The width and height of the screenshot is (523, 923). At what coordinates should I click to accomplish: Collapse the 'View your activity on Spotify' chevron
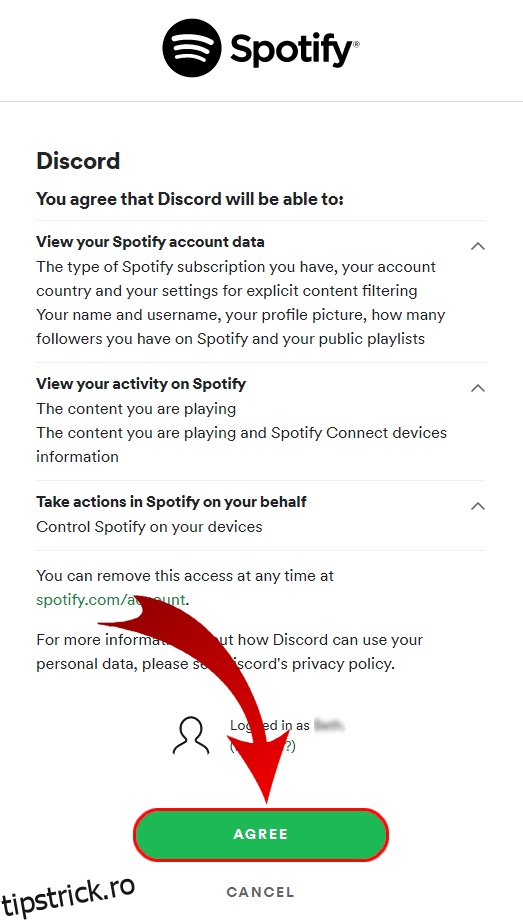point(478,387)
